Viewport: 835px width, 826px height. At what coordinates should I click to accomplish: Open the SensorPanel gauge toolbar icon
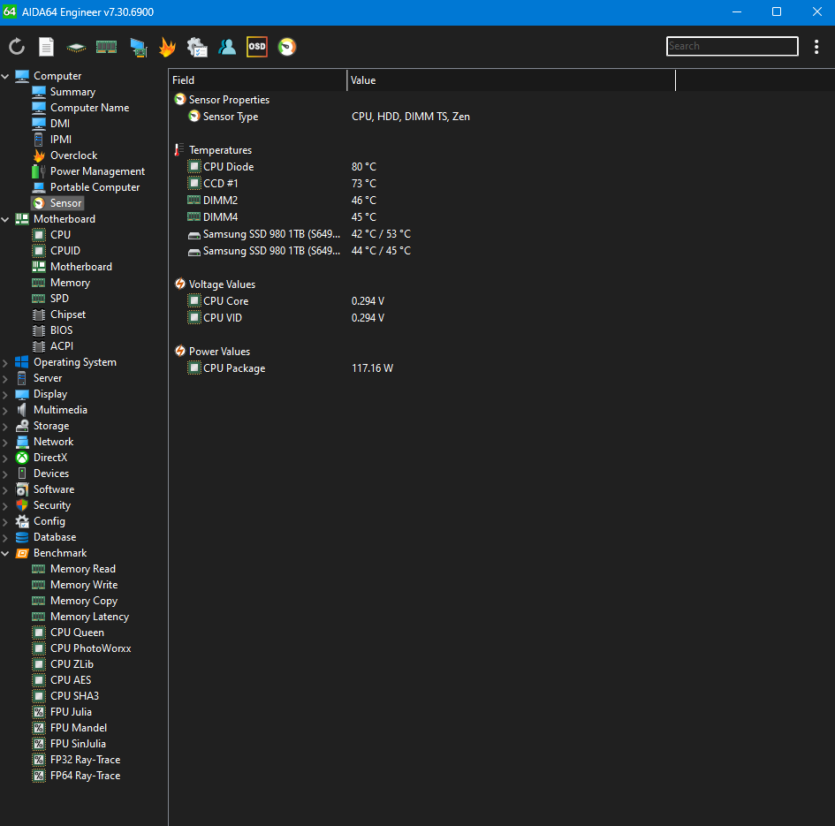[x=287, y=47]
